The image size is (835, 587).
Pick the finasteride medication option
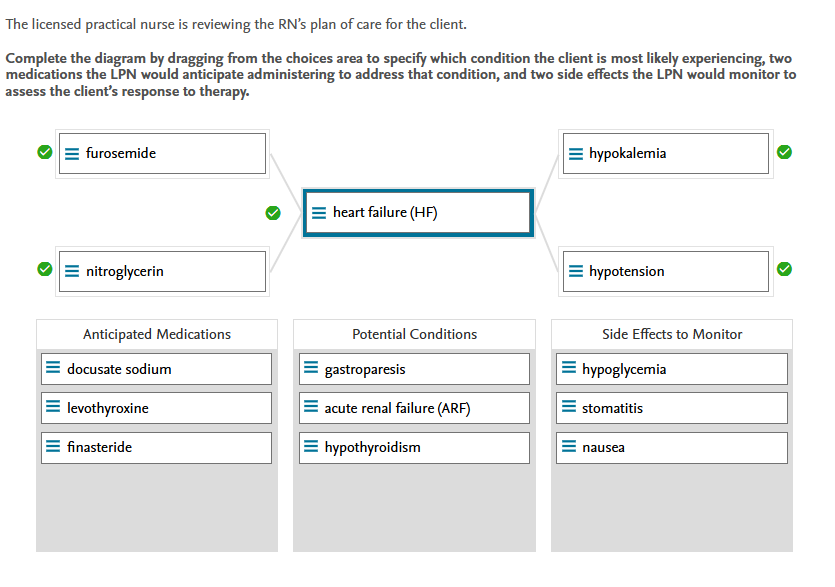(156, 447)
